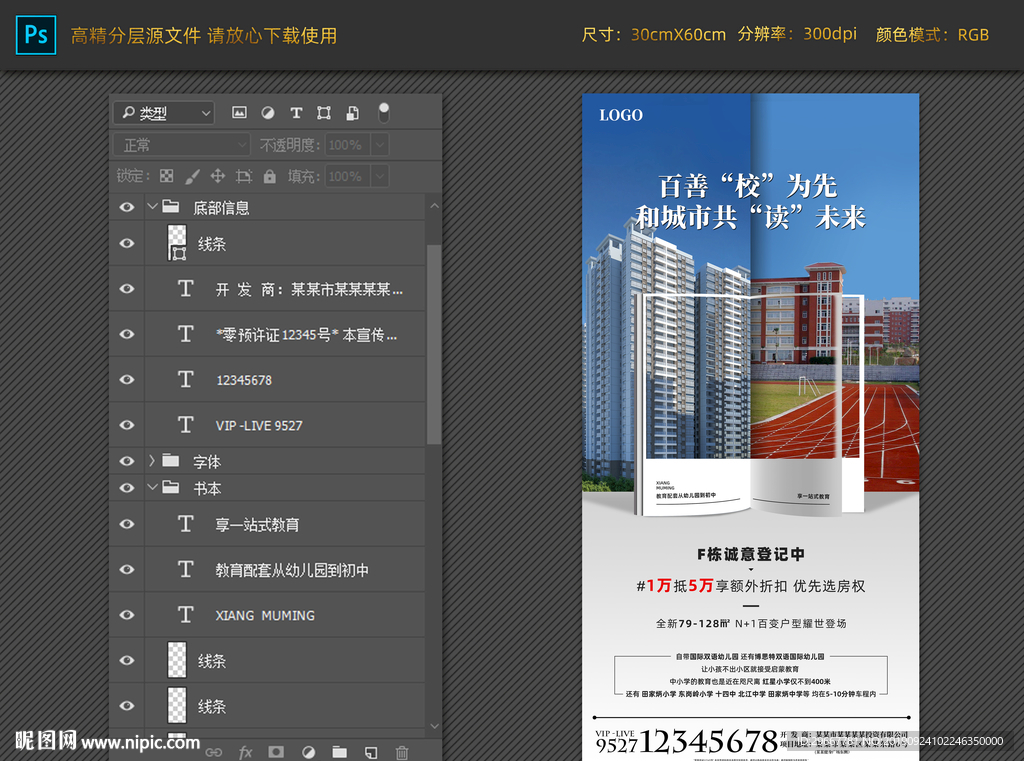Click the delete layer trash icon
This screenshot has width=1024, height=761.
[402, 752]
